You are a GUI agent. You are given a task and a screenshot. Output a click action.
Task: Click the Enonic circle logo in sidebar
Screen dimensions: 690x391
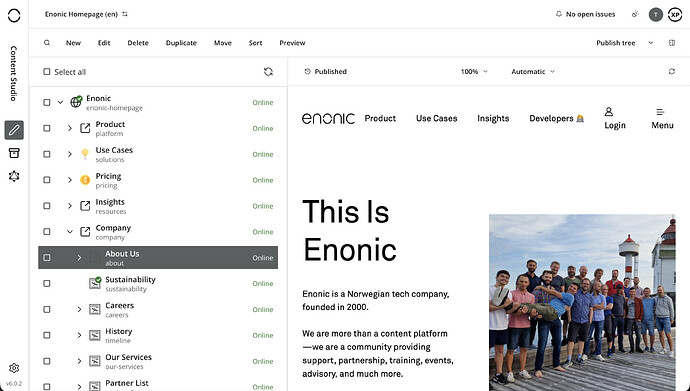[14, 15]
